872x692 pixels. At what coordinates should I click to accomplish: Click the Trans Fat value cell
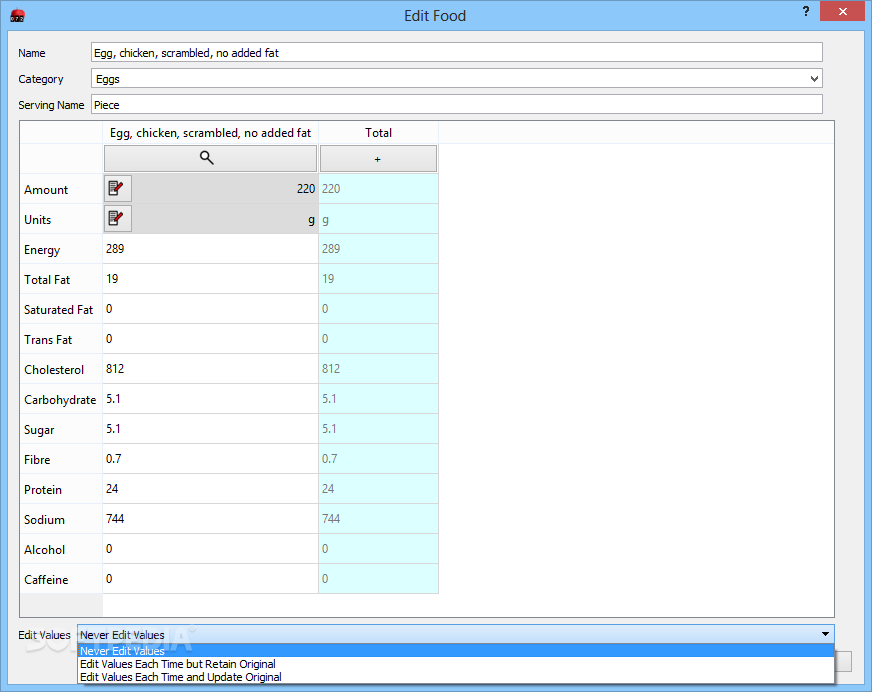tap(210, 339)
